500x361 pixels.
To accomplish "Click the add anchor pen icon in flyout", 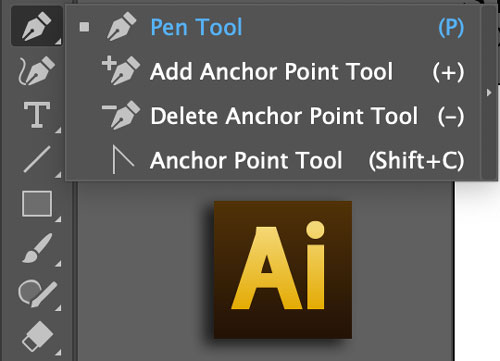I will click(121, 70).
